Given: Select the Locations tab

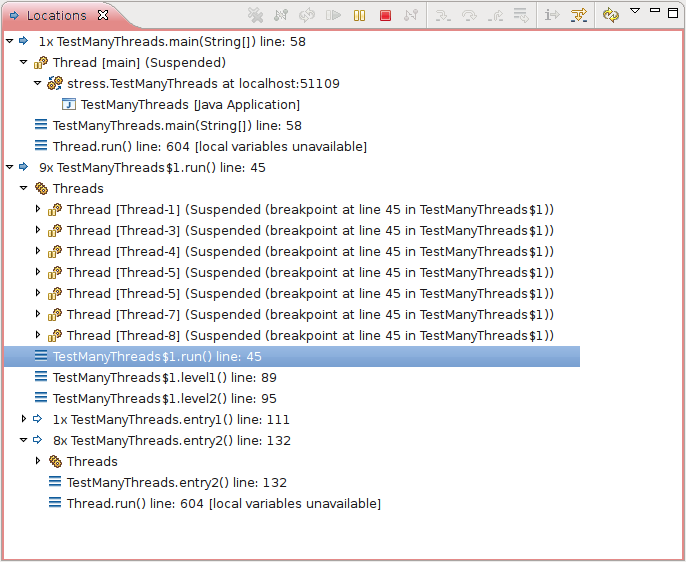Looking at the screenshot, I should [56, 16].
